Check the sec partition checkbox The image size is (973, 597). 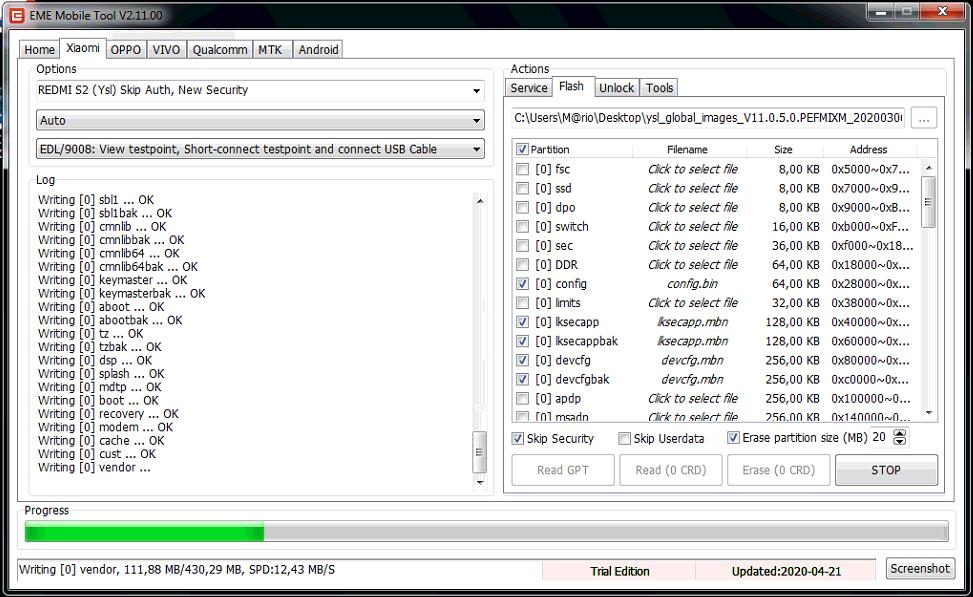click(x=522, y=246)
